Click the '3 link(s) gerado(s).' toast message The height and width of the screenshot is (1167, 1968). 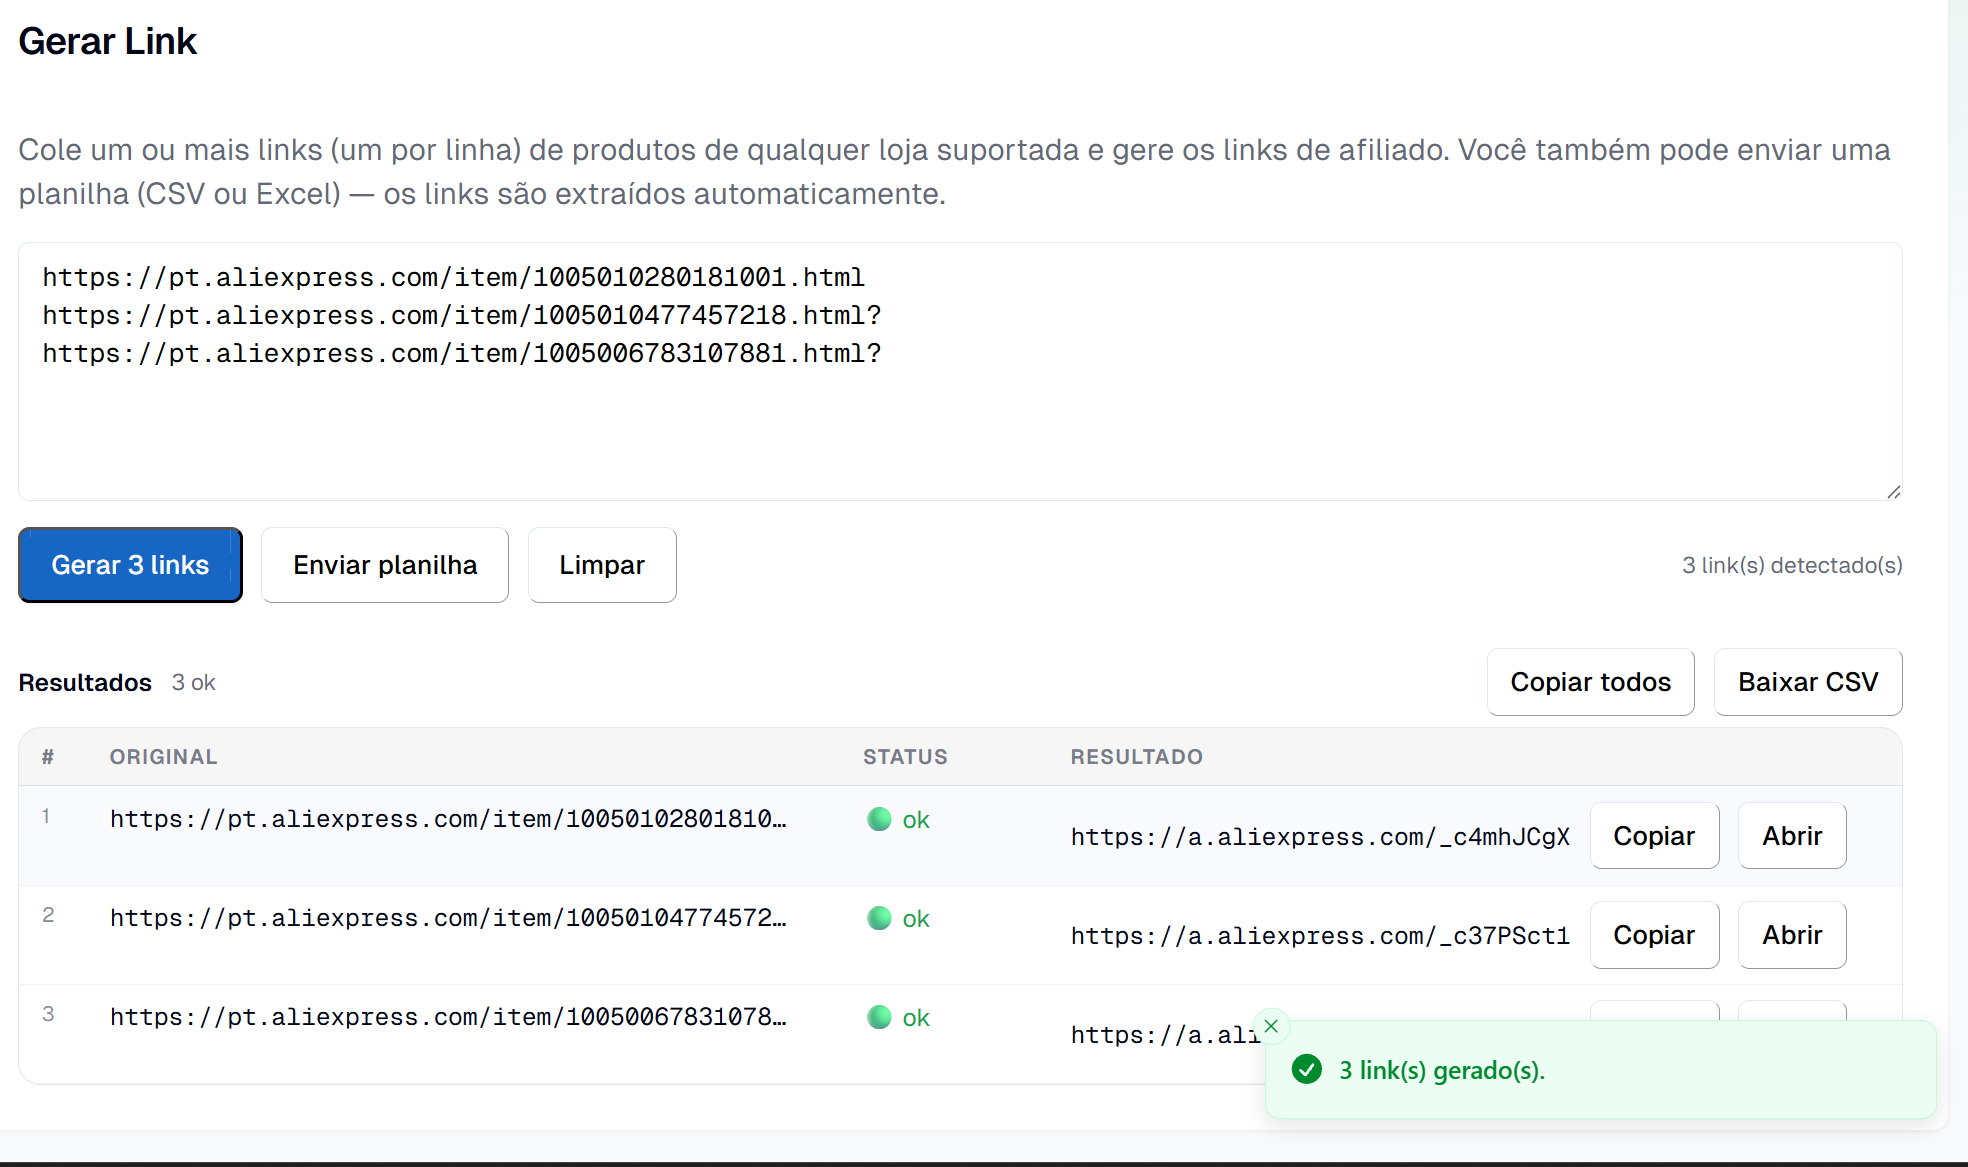click(x=1442, y=1070)
